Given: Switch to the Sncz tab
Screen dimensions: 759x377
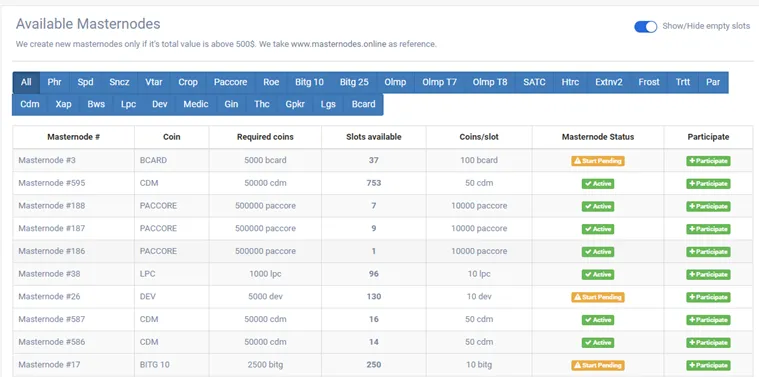Looking at the screenshot, I should pos(119,82).
